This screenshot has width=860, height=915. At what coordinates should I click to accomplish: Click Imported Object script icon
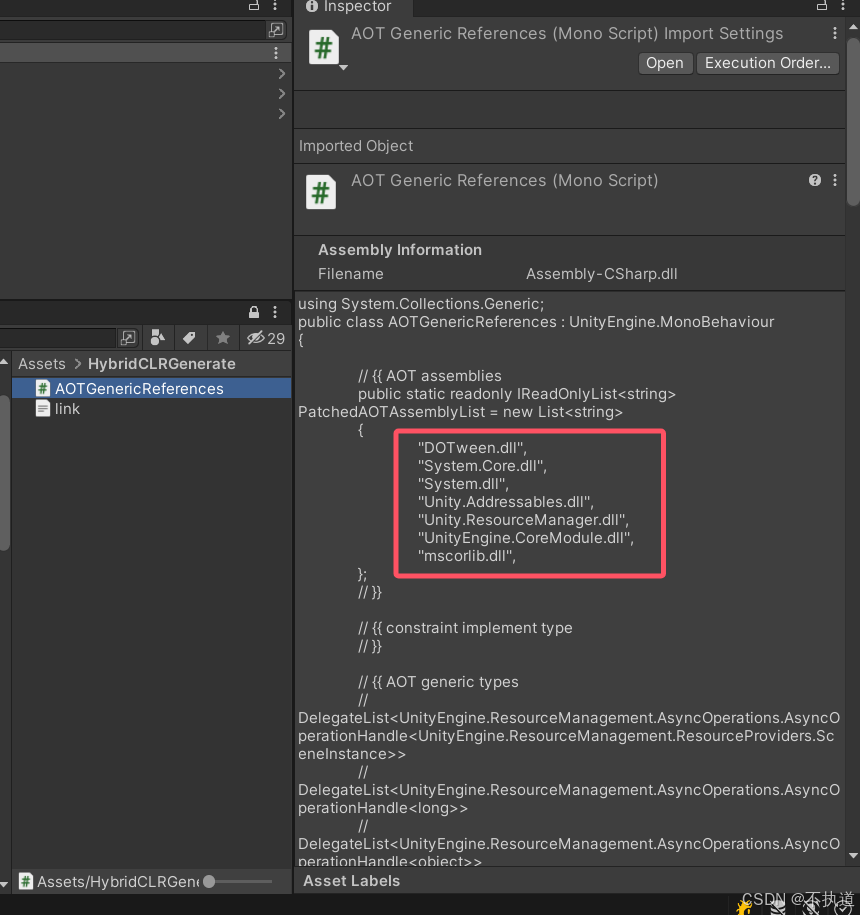pyautogui.click(x=320, y=192)
